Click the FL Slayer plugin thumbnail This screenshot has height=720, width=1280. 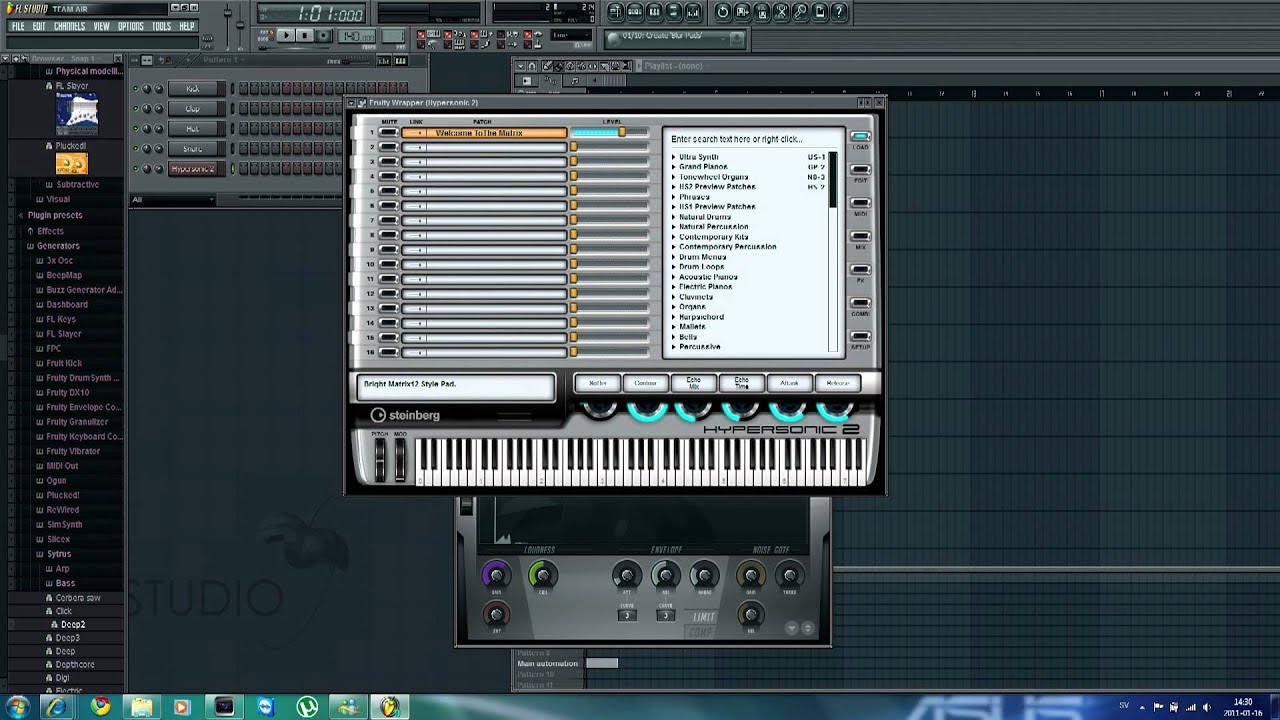pyautogui.click(x=76, y=114)
